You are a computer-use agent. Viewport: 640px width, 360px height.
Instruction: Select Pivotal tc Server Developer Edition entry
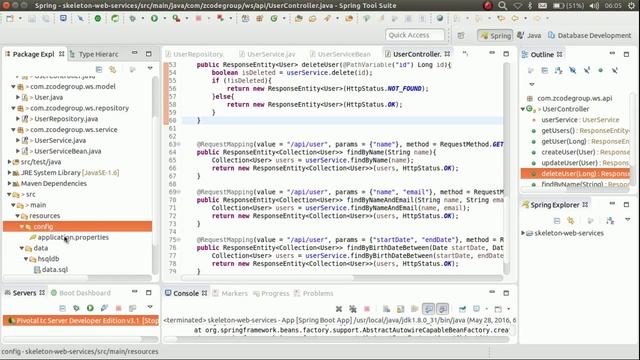point(81,320)
